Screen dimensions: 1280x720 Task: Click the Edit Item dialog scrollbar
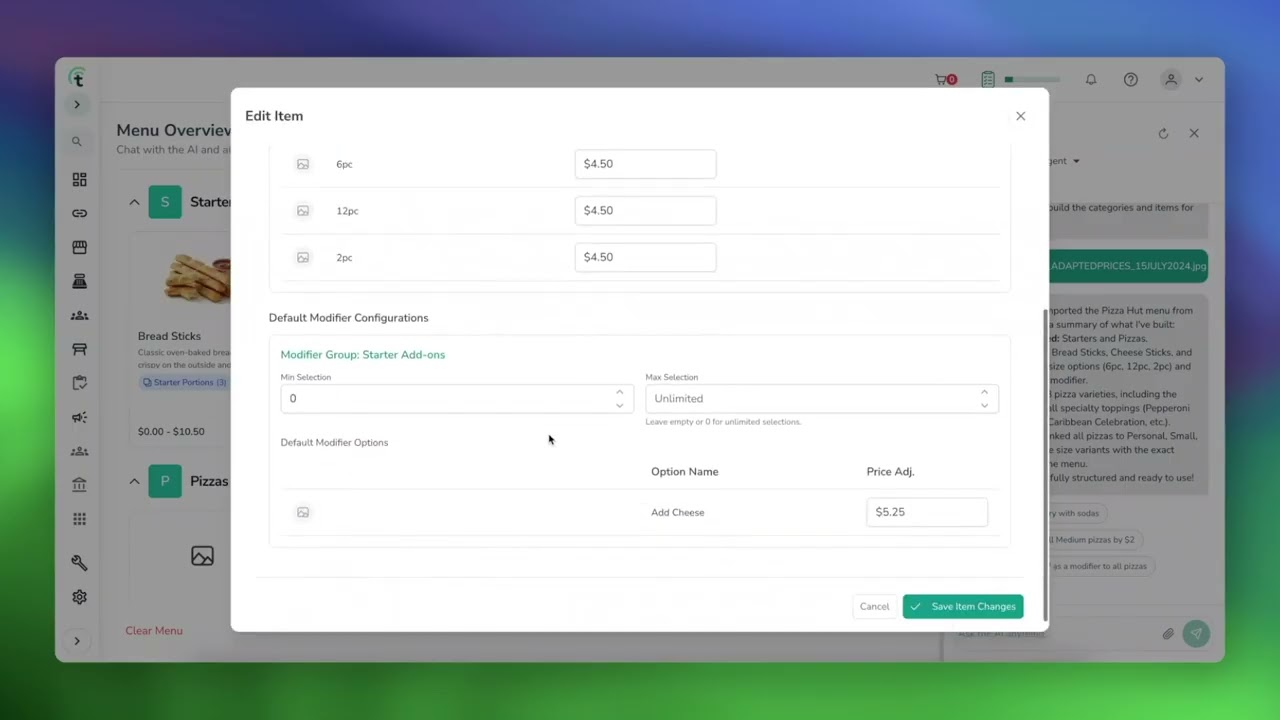[1045, 464]
